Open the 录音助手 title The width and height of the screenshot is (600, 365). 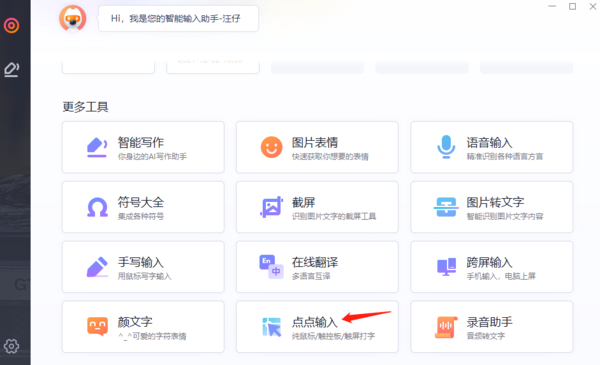coord(489,322)
